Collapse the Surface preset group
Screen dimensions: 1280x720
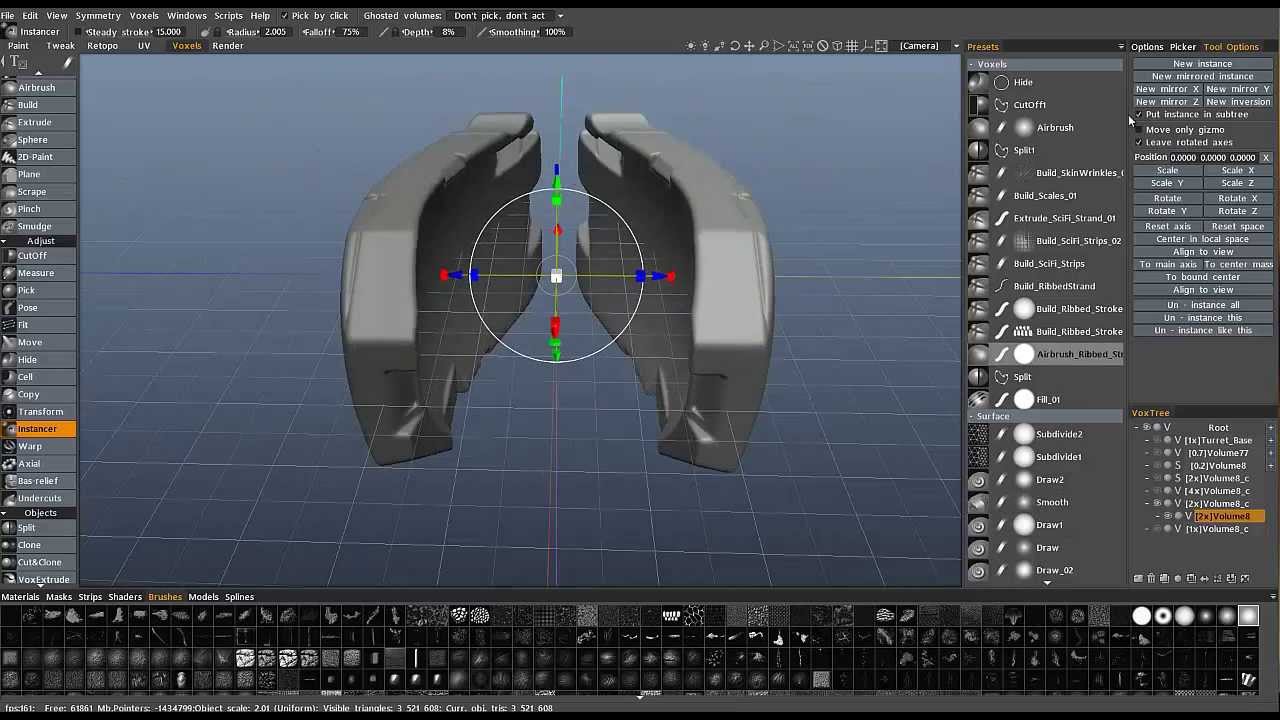(971, 417)
